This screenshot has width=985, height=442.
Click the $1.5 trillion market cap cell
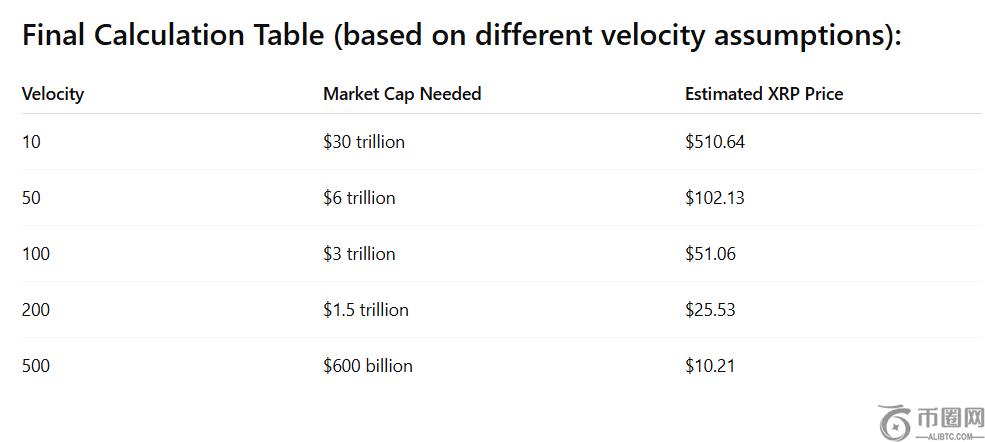[x=366, y=310]
